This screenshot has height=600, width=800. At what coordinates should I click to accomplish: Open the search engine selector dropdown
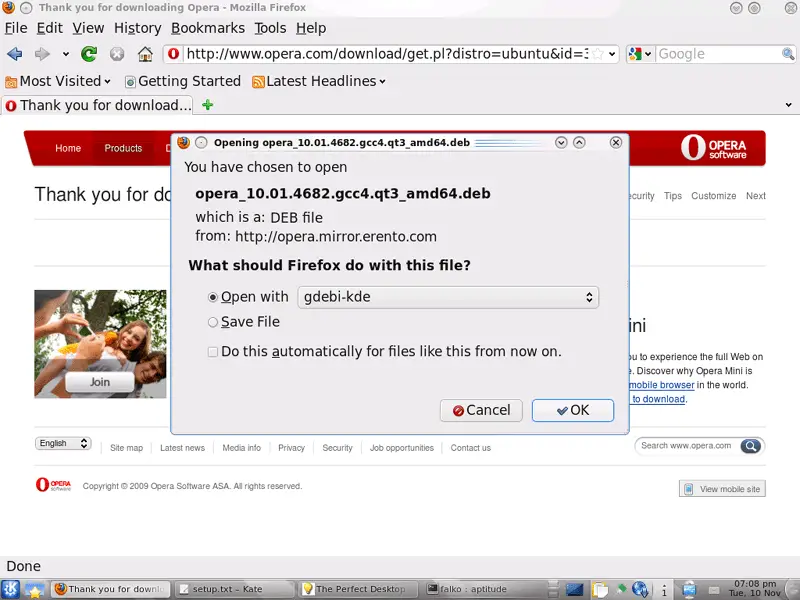tap(640, 54)
